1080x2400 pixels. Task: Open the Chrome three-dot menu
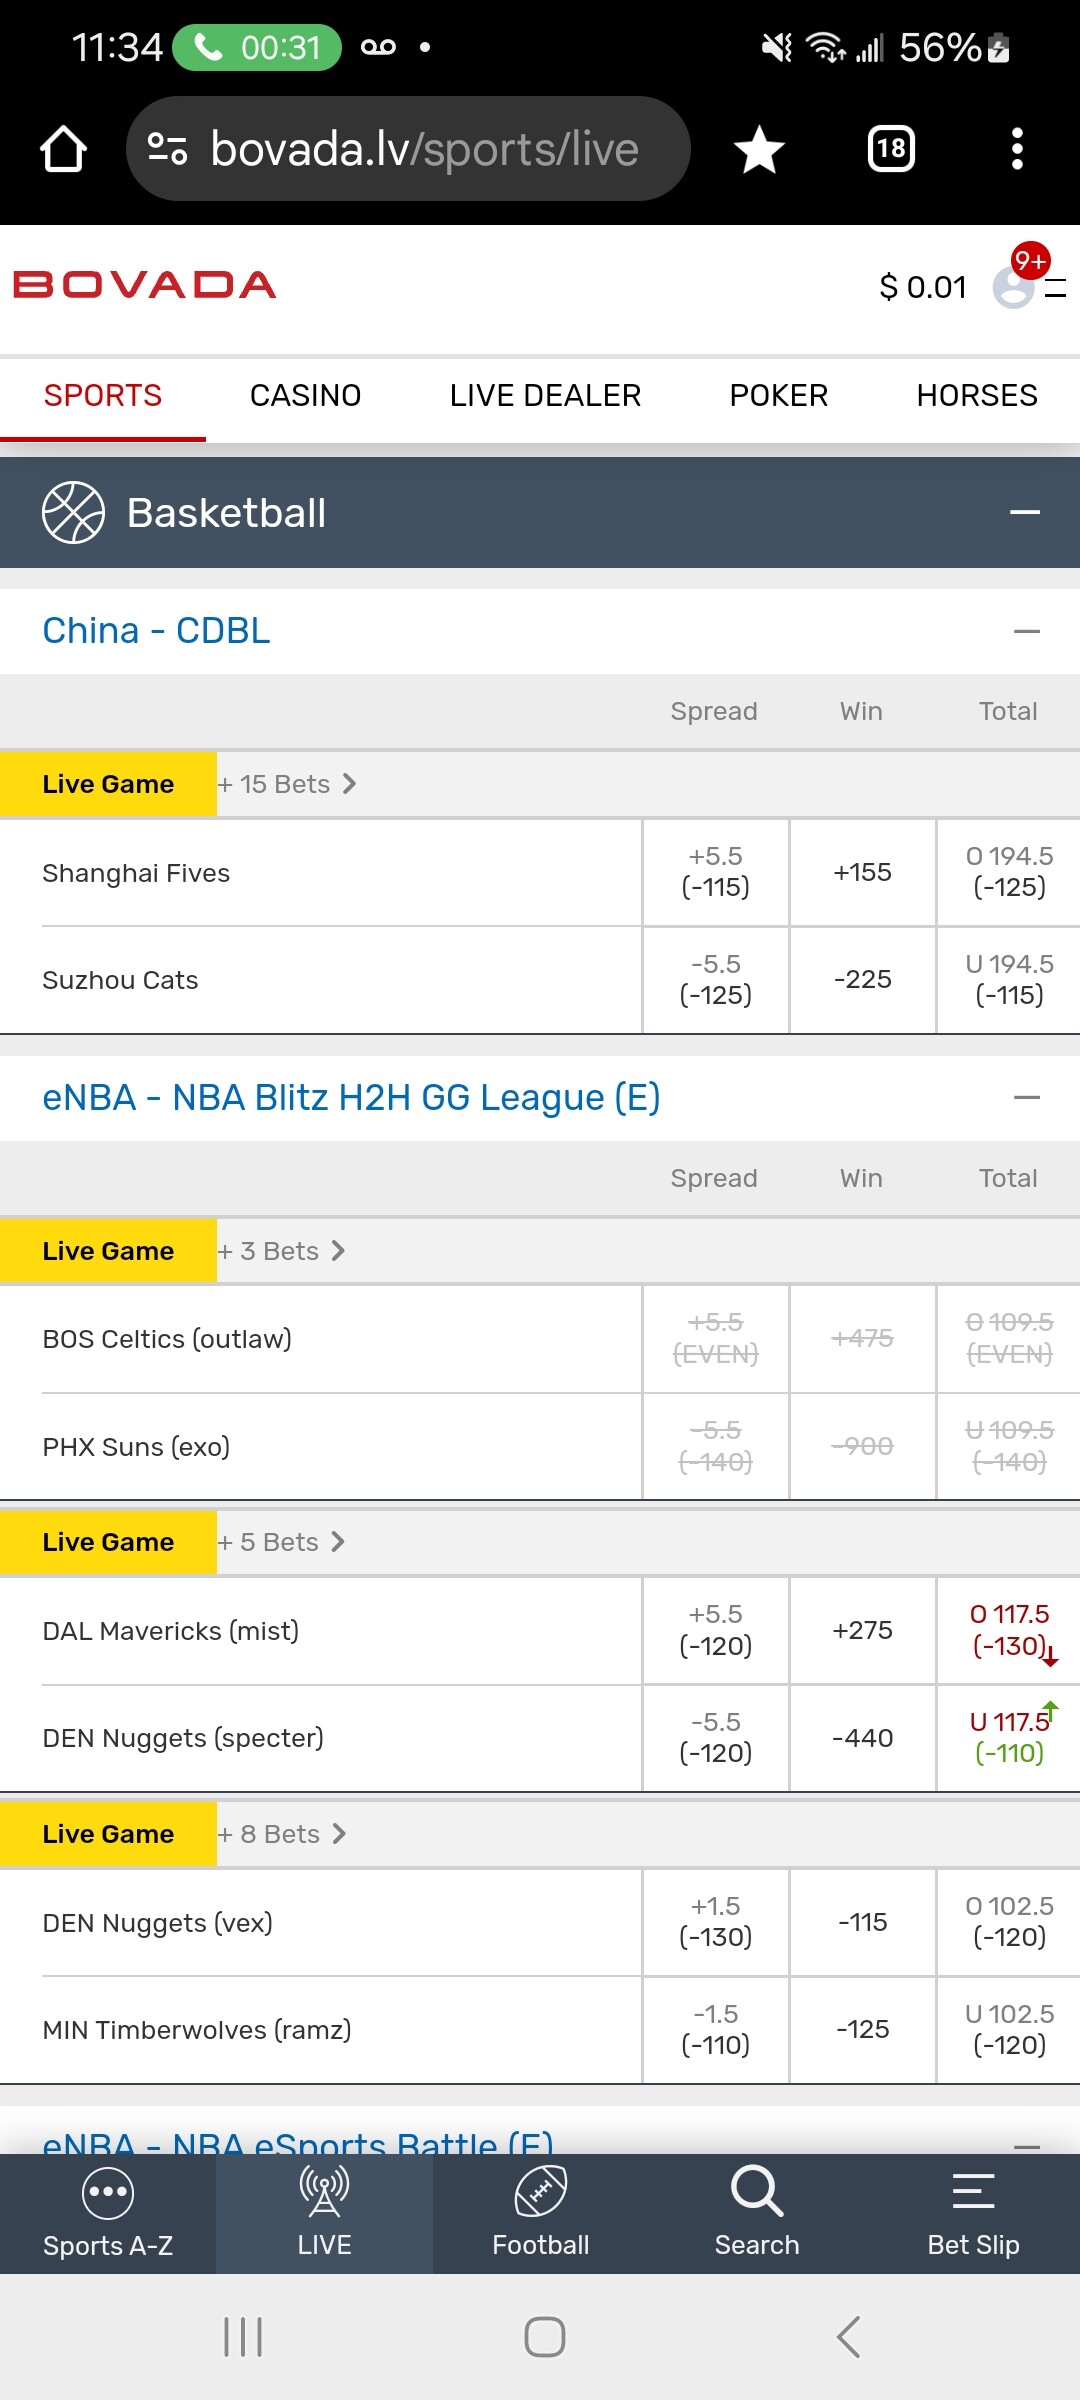pyautogui.click(x=1016, y=149)
